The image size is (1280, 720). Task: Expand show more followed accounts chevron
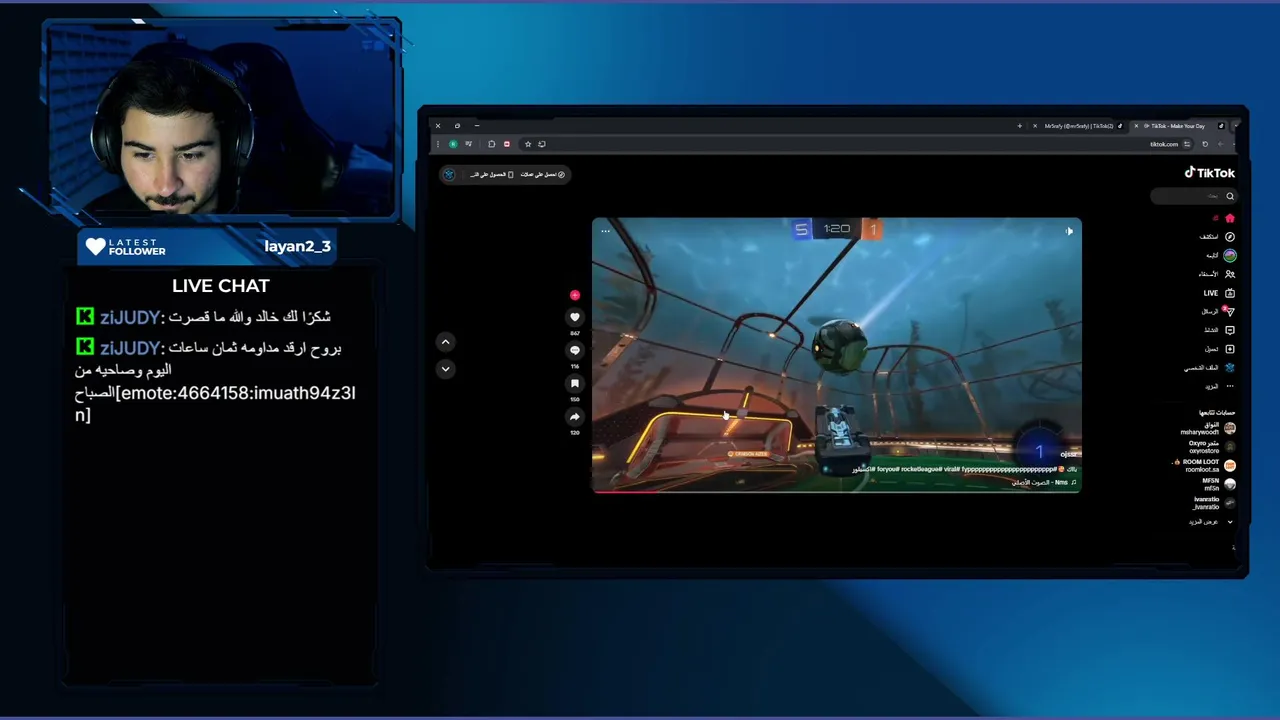[x=1230, y=522]
